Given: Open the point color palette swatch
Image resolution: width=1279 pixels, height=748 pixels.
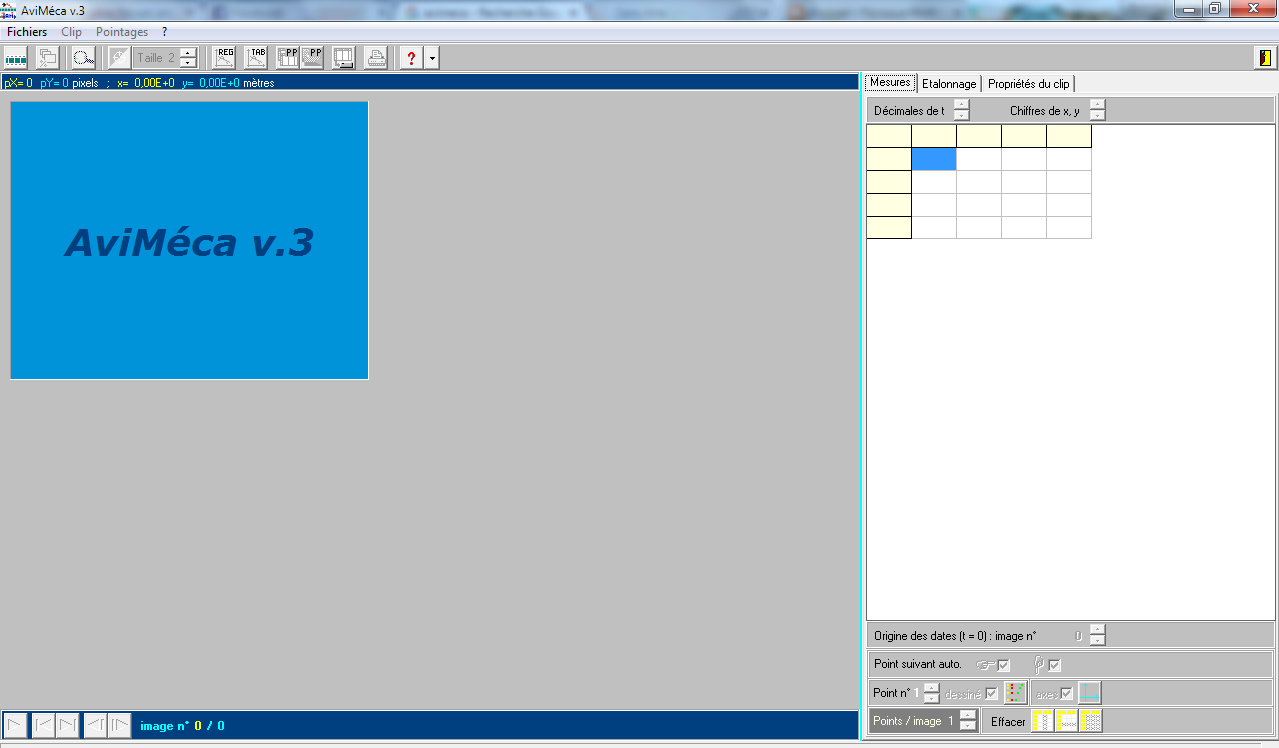Looking at the screenshot, I should point(1014,692).
